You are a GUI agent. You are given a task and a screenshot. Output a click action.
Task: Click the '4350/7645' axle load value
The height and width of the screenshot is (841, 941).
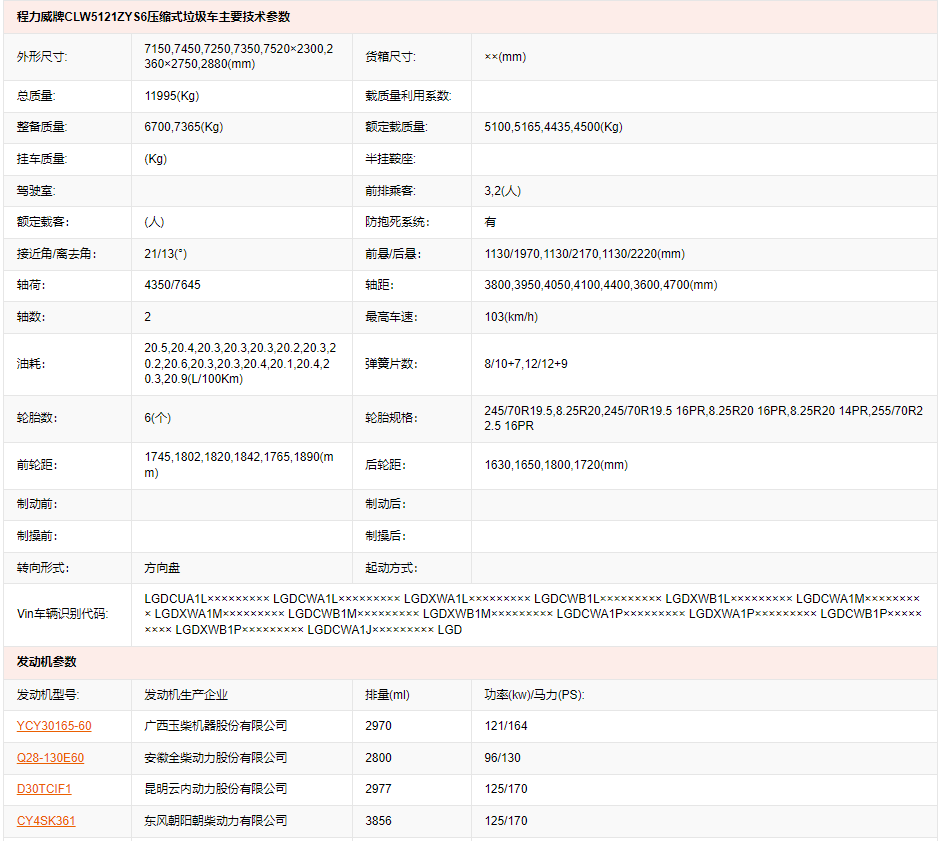point(172,285)
